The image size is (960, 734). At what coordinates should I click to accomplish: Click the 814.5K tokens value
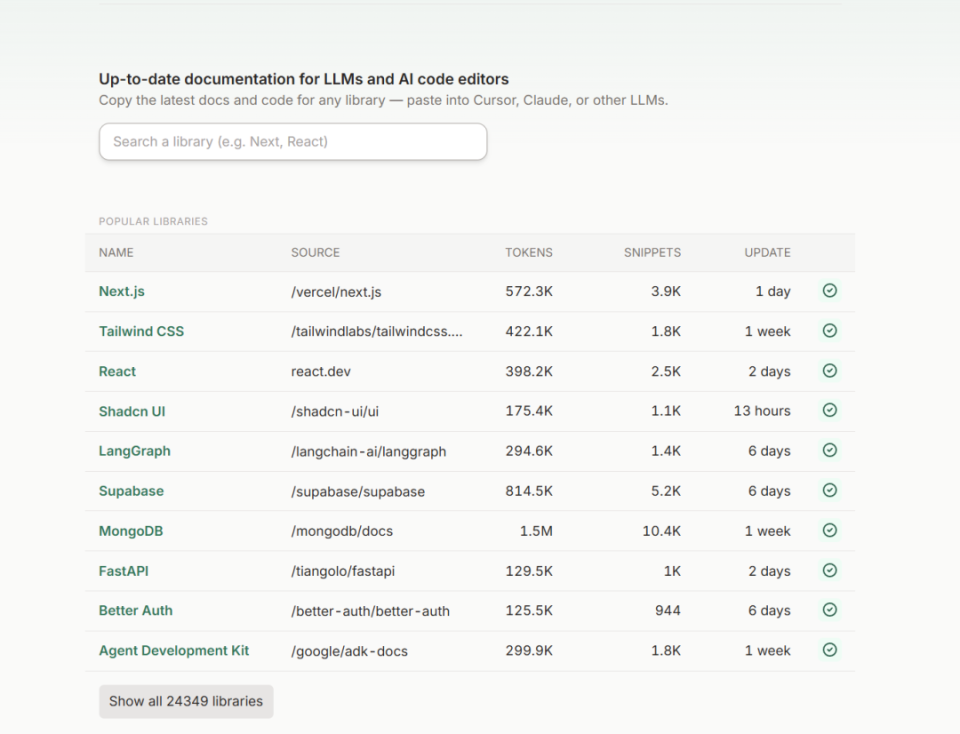(x=529, y=491)
